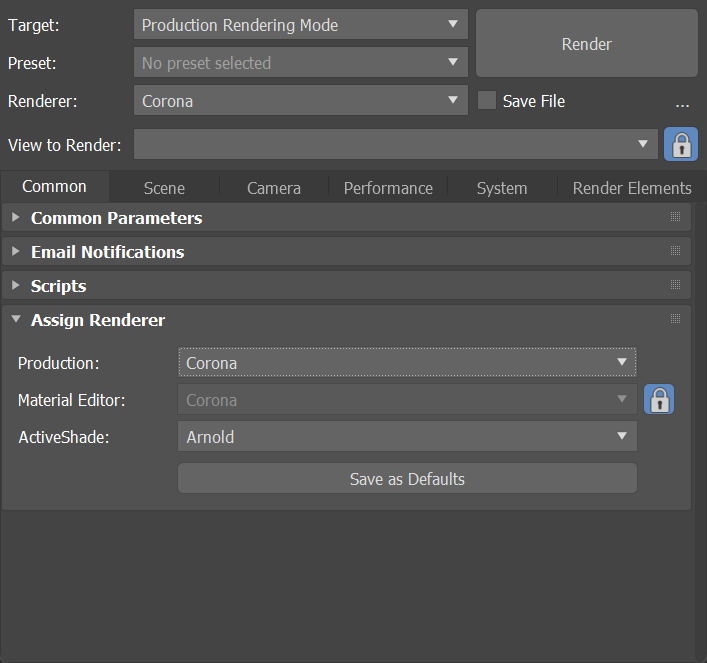
Task: Click the Material Editor lock icon
Action: [659, 400]
